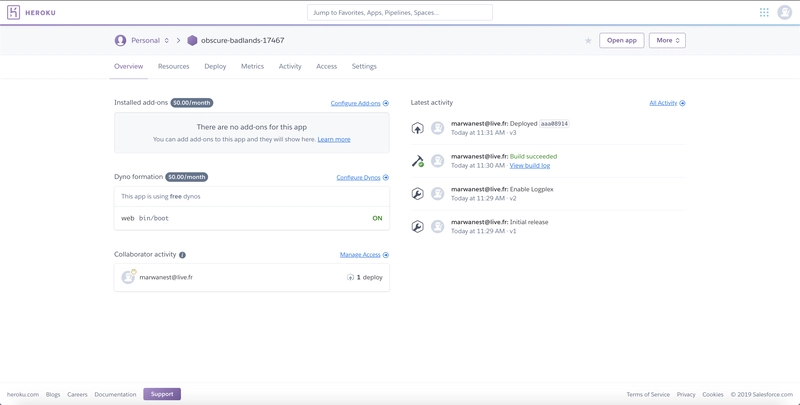This screenshot has height=405, width=800.
Task: Go to the Settings tab
Action: pos(364,66)
